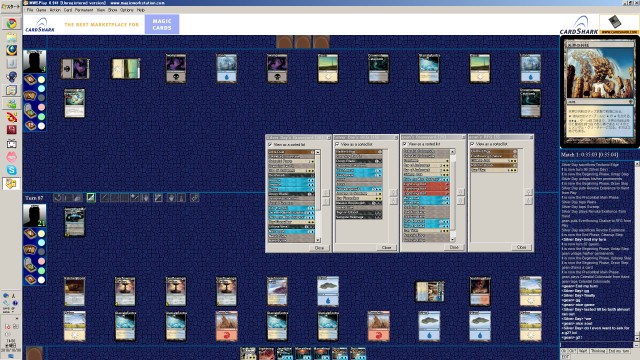Click the opponent's avatar portrait
640x360 pixels.
tap(34, 62)
